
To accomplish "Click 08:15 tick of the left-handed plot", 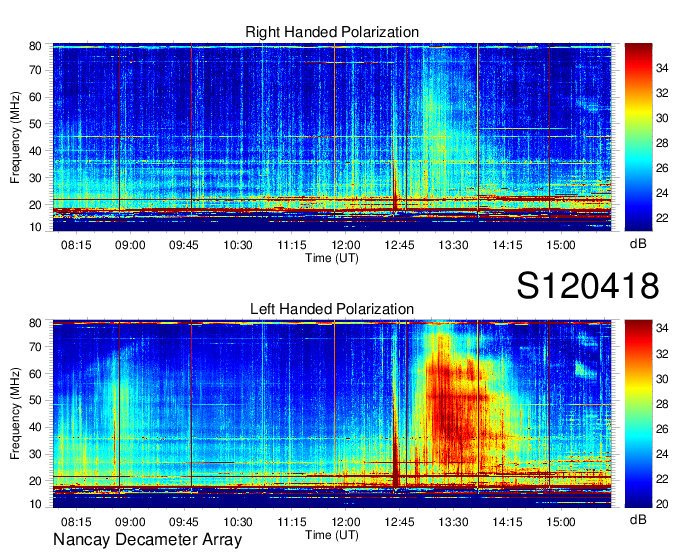I will [76, 521].
